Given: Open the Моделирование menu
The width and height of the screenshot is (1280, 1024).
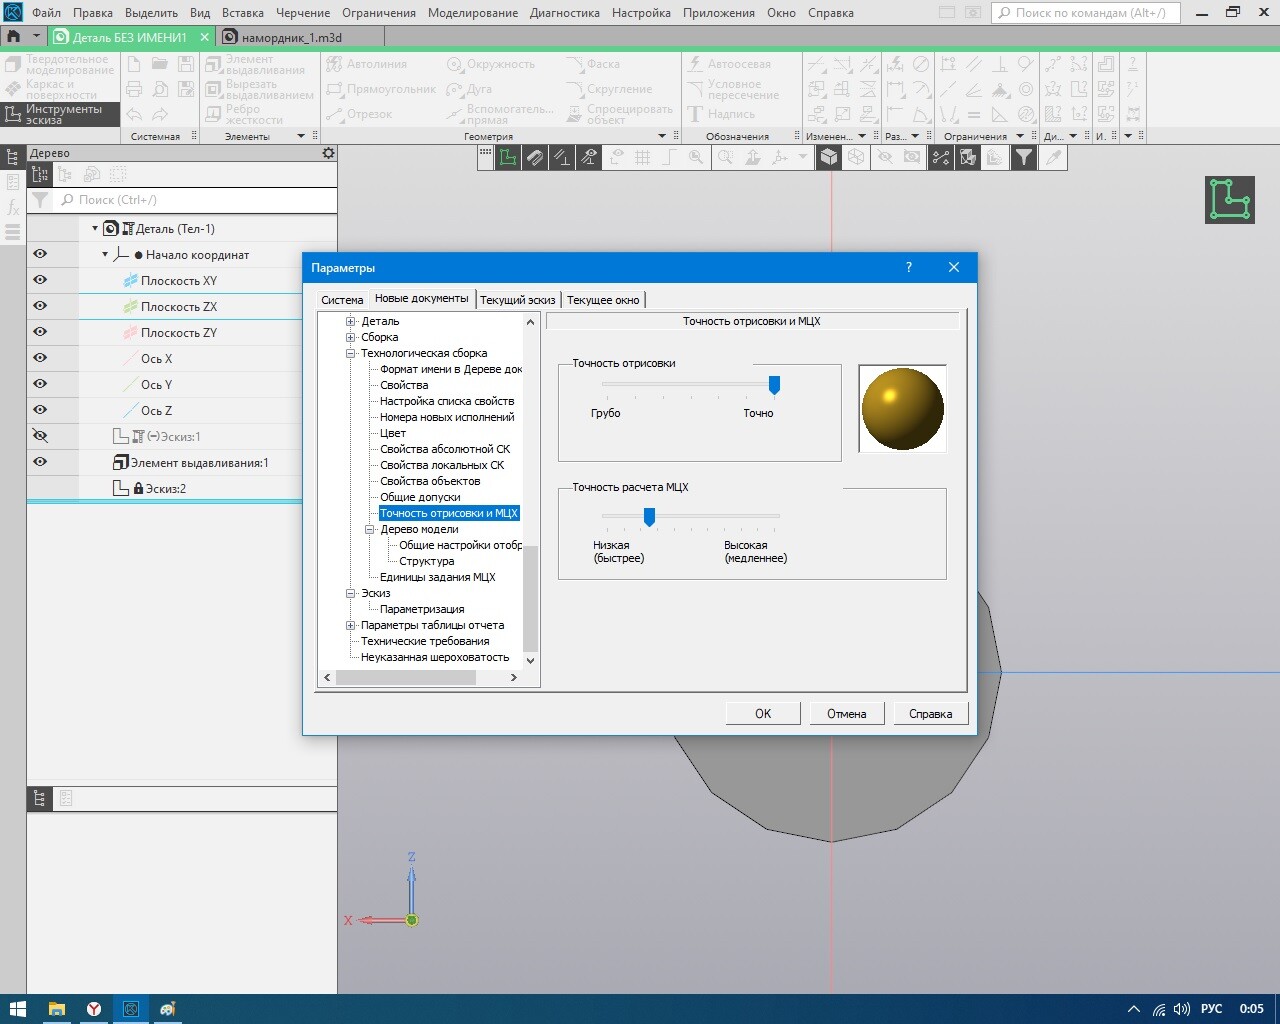Looking at the screenshot, I should tap(473, 13).
